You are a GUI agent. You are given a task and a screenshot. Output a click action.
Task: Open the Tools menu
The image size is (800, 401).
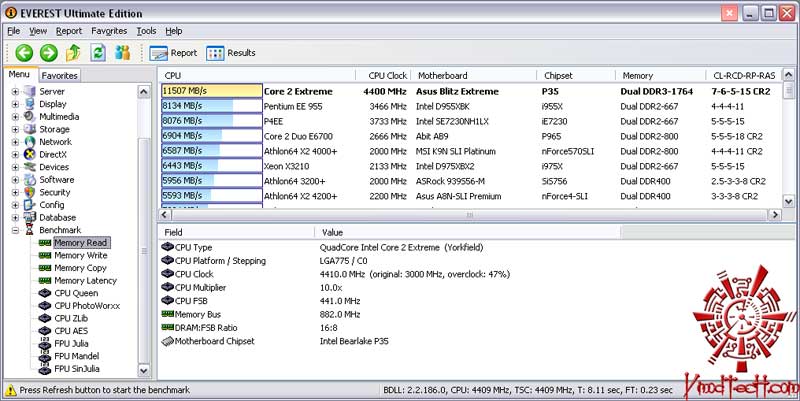tap(146, 31)
